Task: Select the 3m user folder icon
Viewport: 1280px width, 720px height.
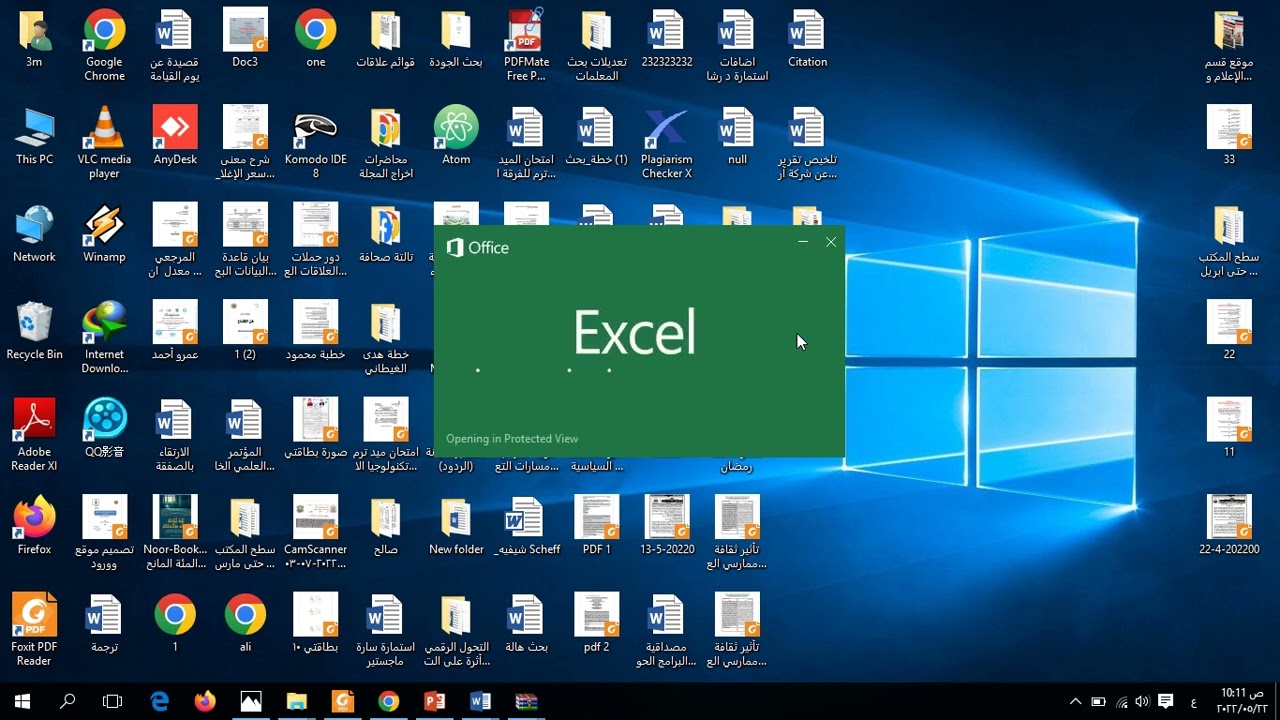Action: [x=34, y=38]
